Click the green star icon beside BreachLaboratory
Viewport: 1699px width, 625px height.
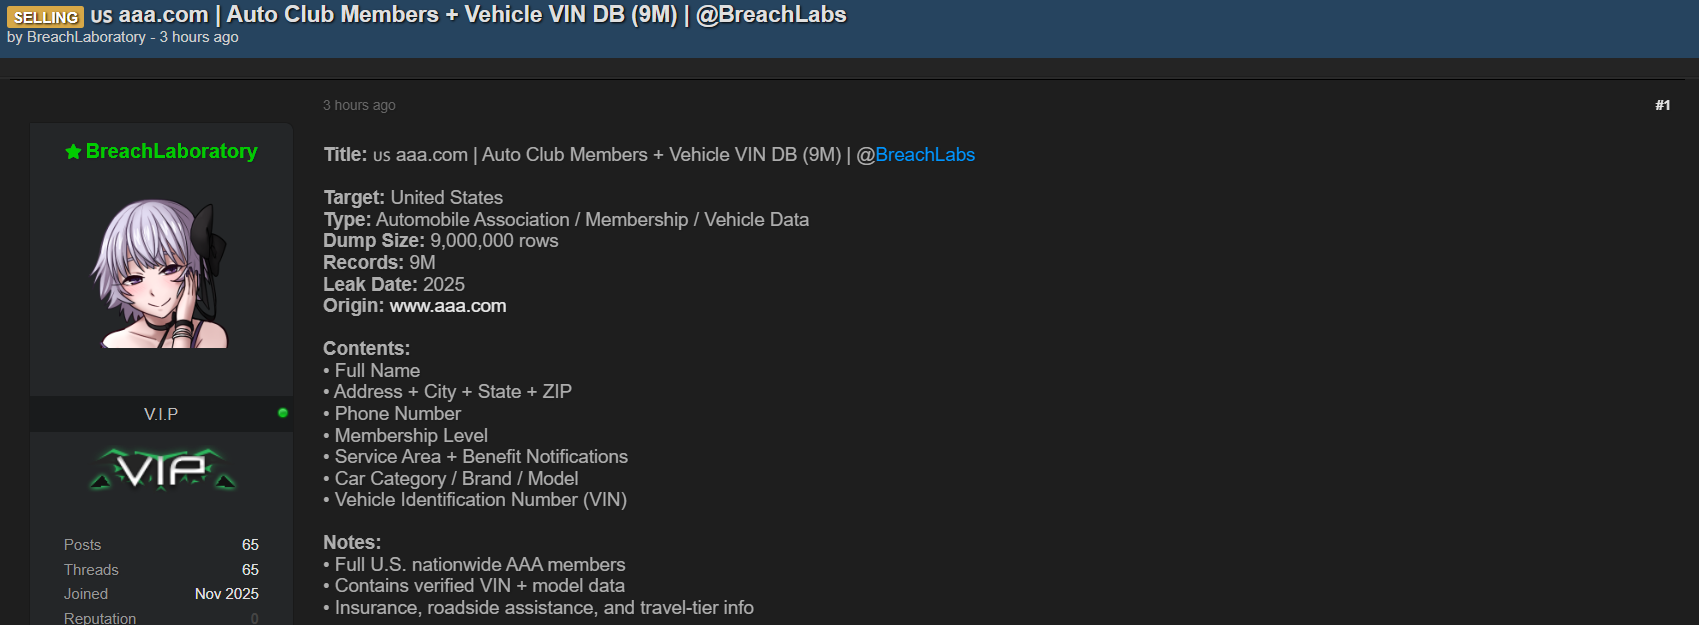click(x=73, y=152)
